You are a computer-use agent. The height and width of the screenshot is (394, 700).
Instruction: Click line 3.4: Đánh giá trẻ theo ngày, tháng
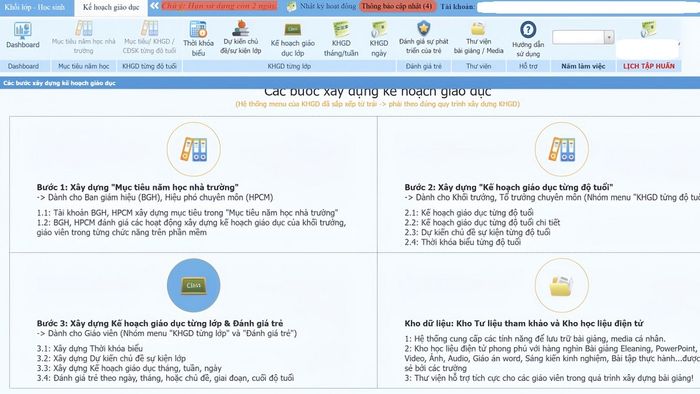(165, 378)
